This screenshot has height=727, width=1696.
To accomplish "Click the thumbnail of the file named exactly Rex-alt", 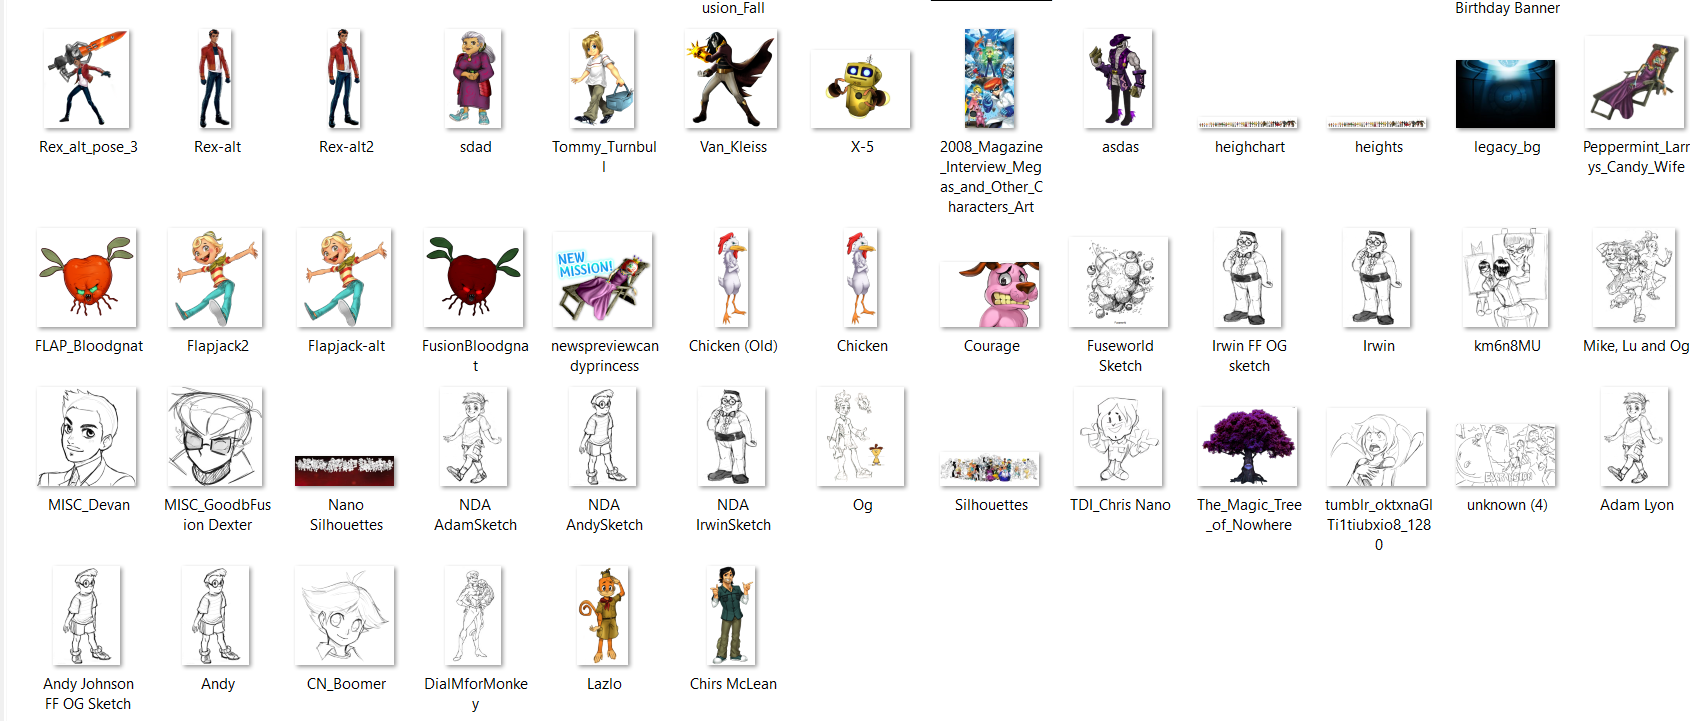I will (x=215, y=79).
